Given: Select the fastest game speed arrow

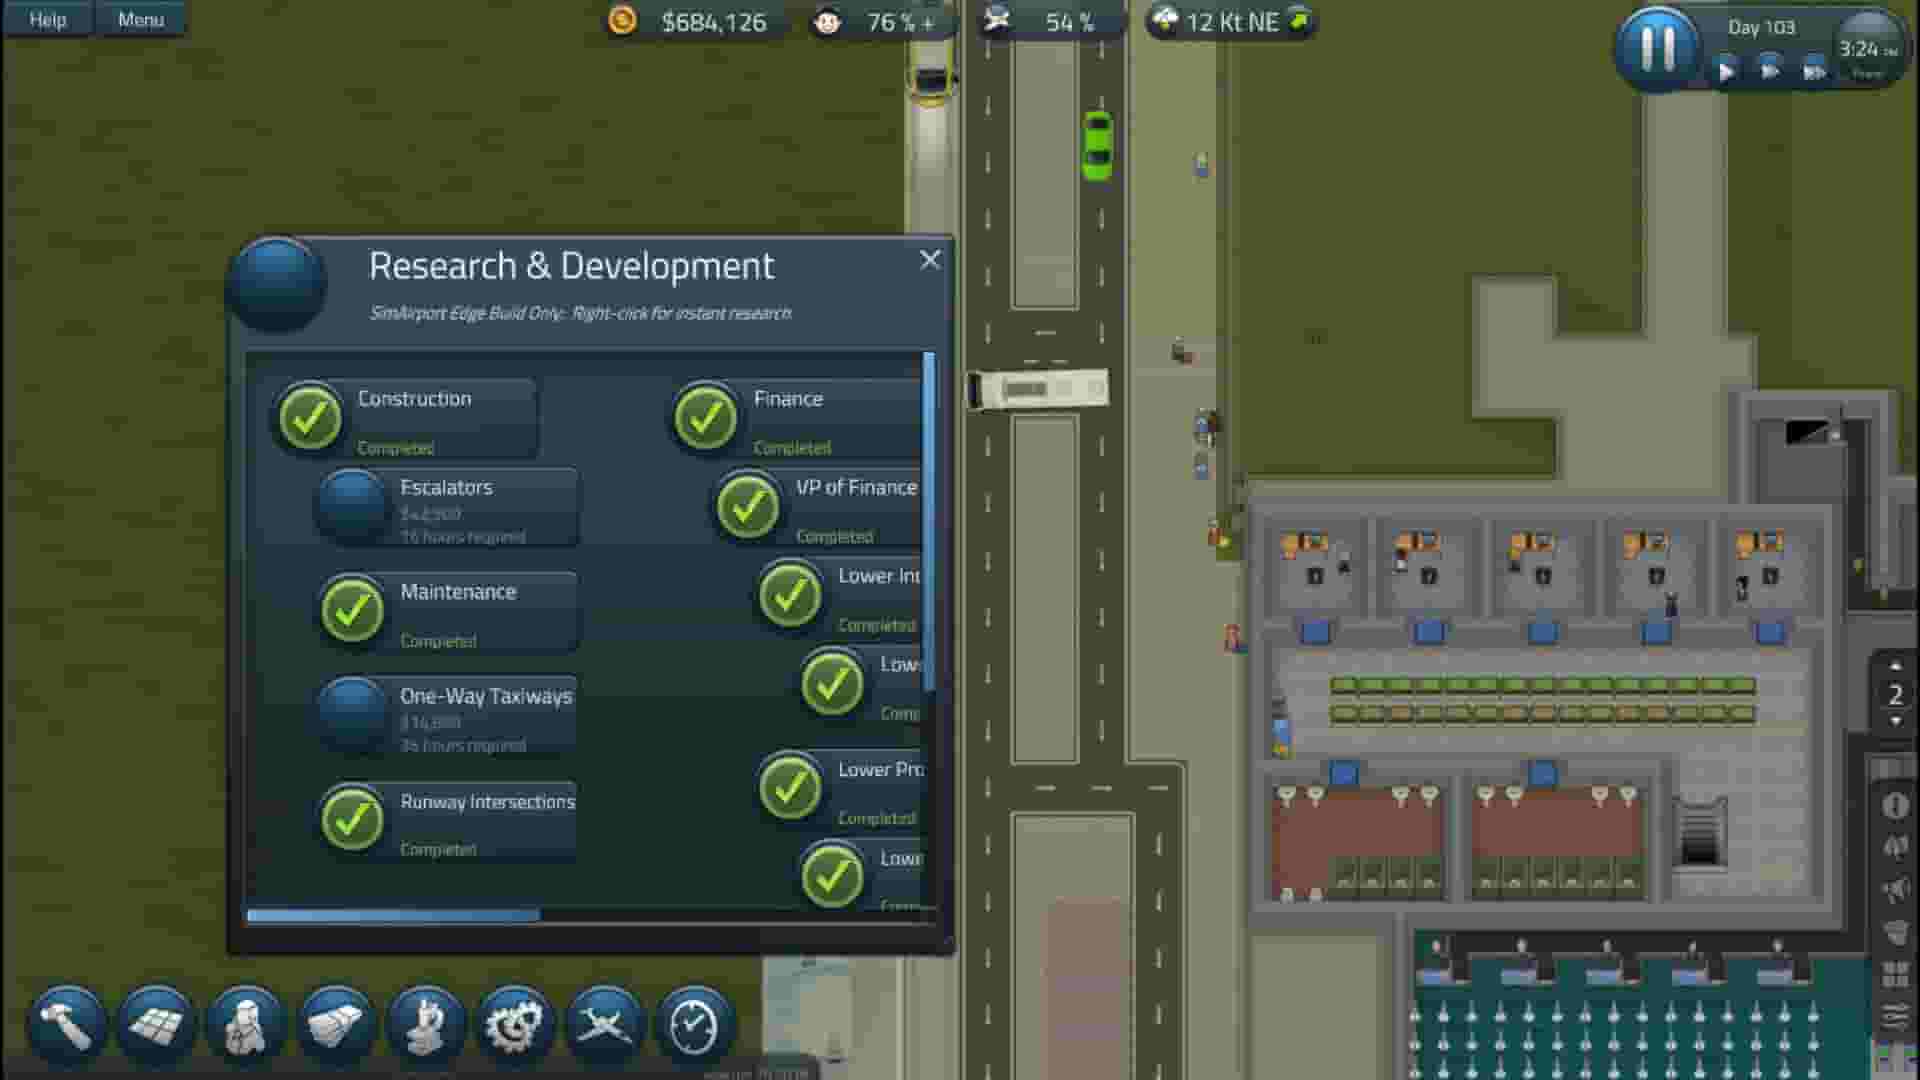Looking at the screenshot, I should click(x=1812, y=72).
